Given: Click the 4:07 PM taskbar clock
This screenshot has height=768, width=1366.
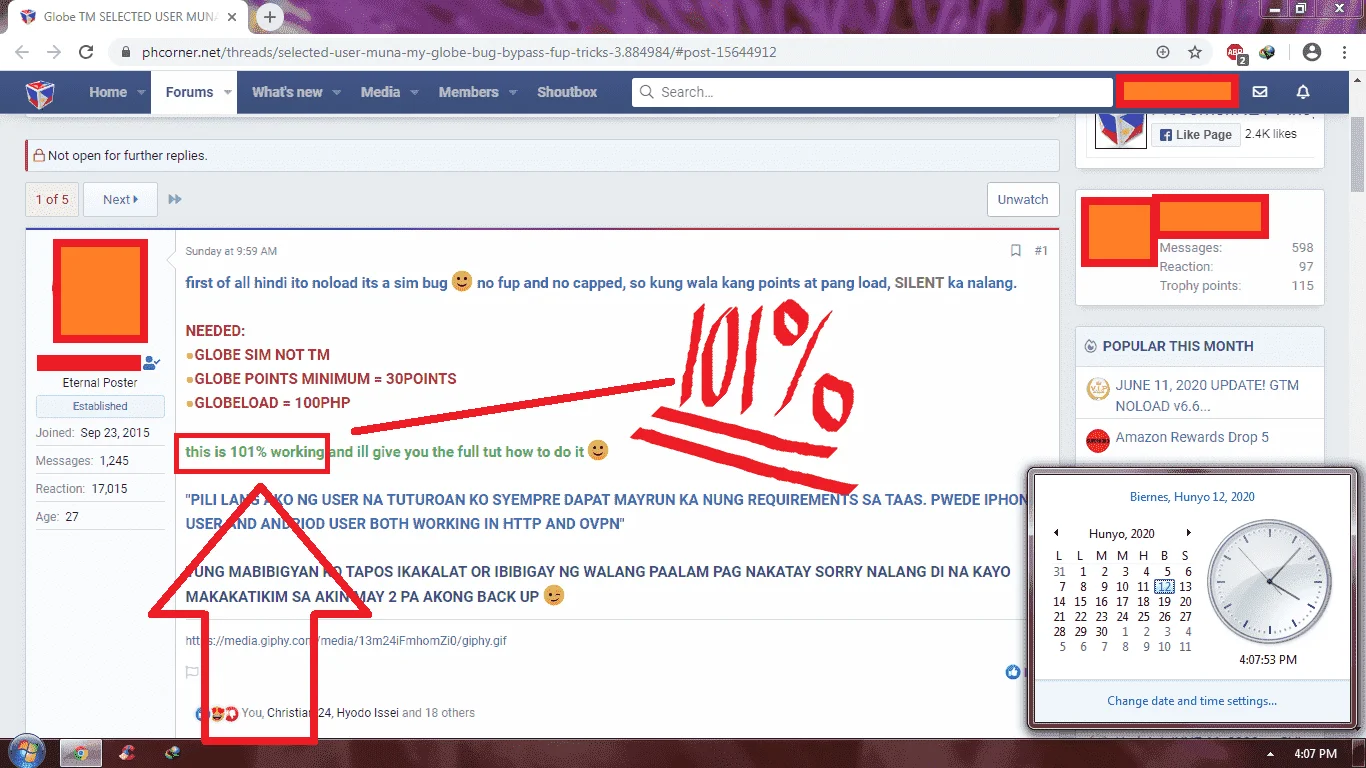Looking at the screenshot, I should click(1316, 754).
